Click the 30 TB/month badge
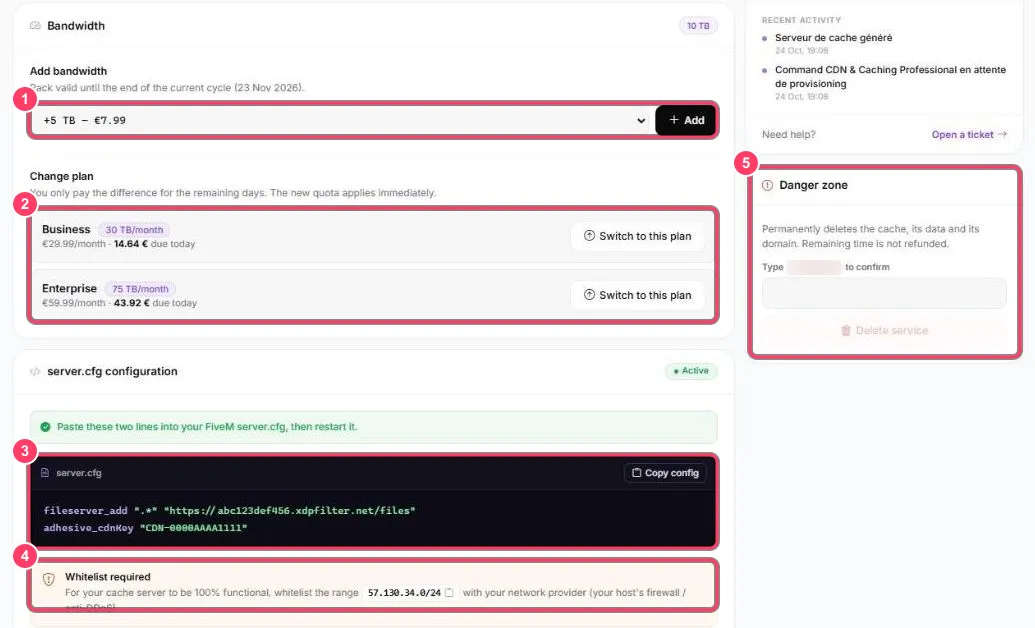 pos(134,230)
